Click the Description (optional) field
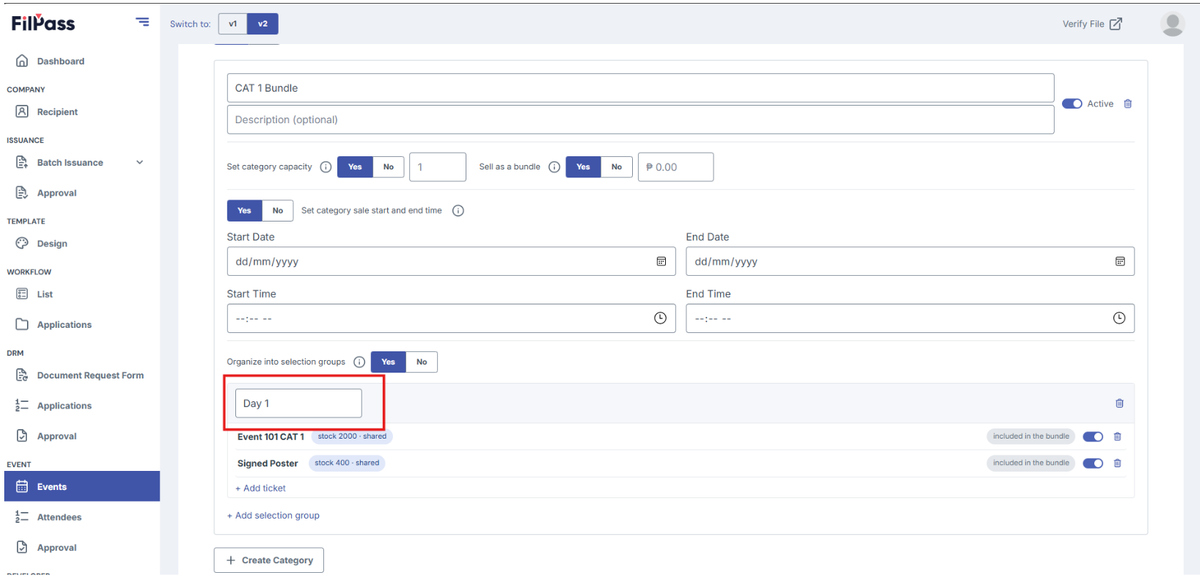Viewport: 1200px width, 578px height. (x=640, y=120)
